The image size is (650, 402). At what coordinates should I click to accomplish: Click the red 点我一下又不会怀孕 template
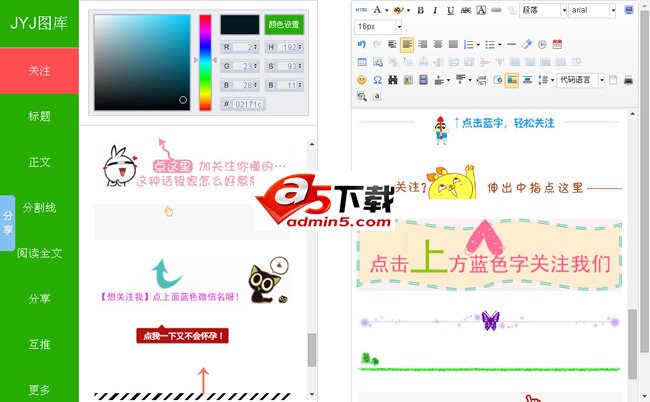pos(182,335)
